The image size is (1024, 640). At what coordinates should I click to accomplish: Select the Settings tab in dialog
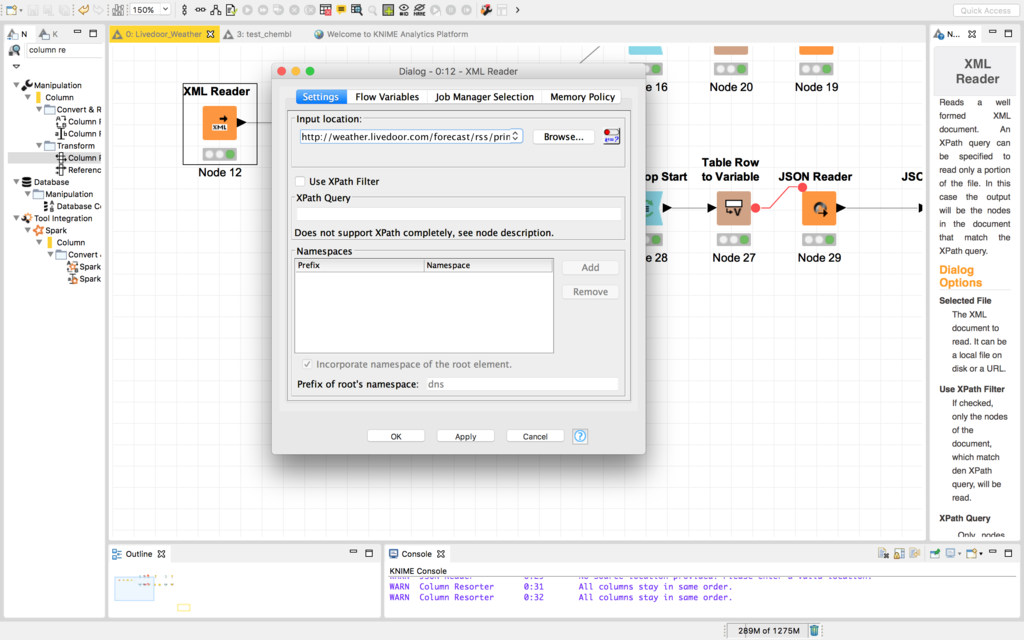point(321,97)
